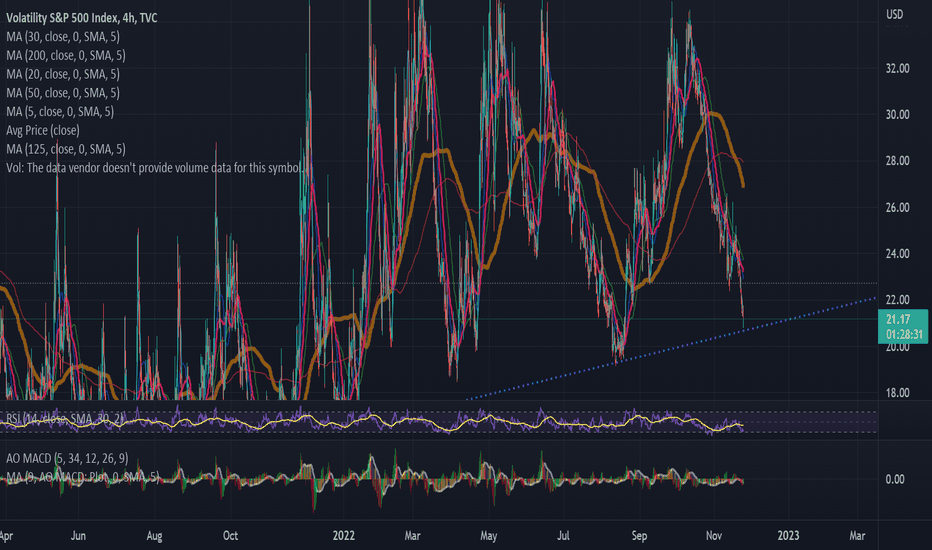Click the RSI indicator legend label

pos(64,419)
